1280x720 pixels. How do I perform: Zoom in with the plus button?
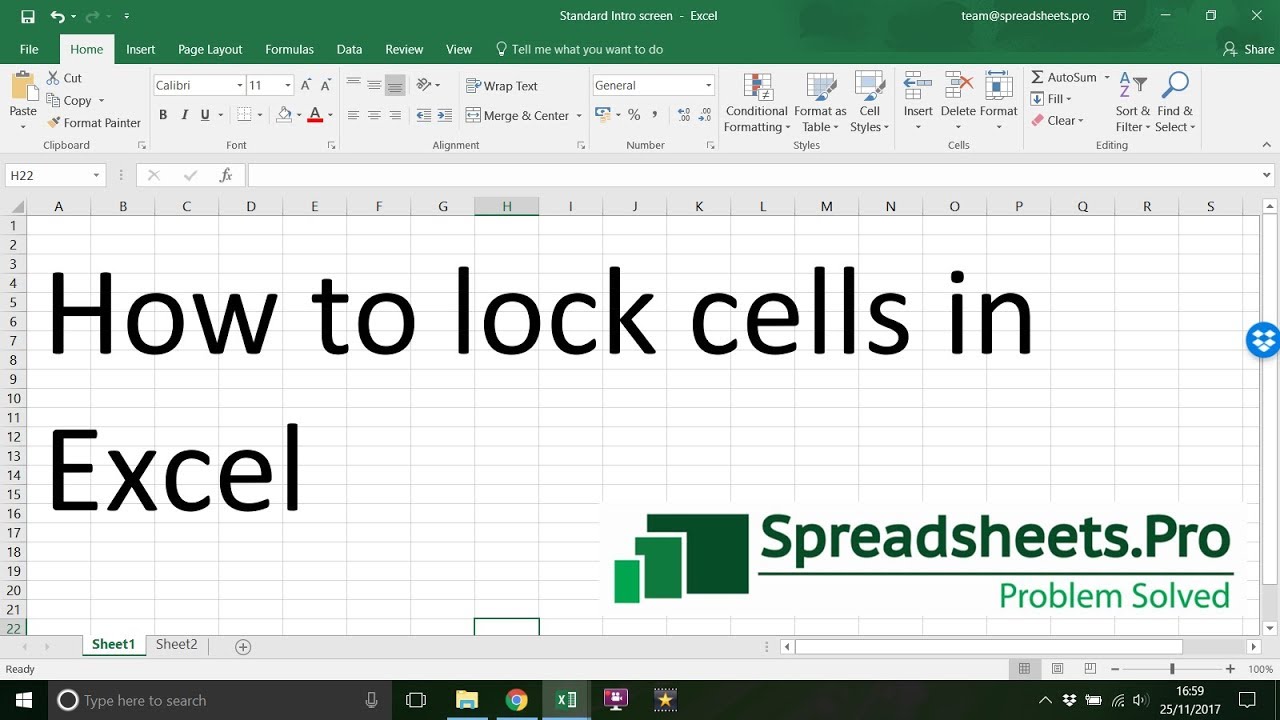coord(1231,669)
